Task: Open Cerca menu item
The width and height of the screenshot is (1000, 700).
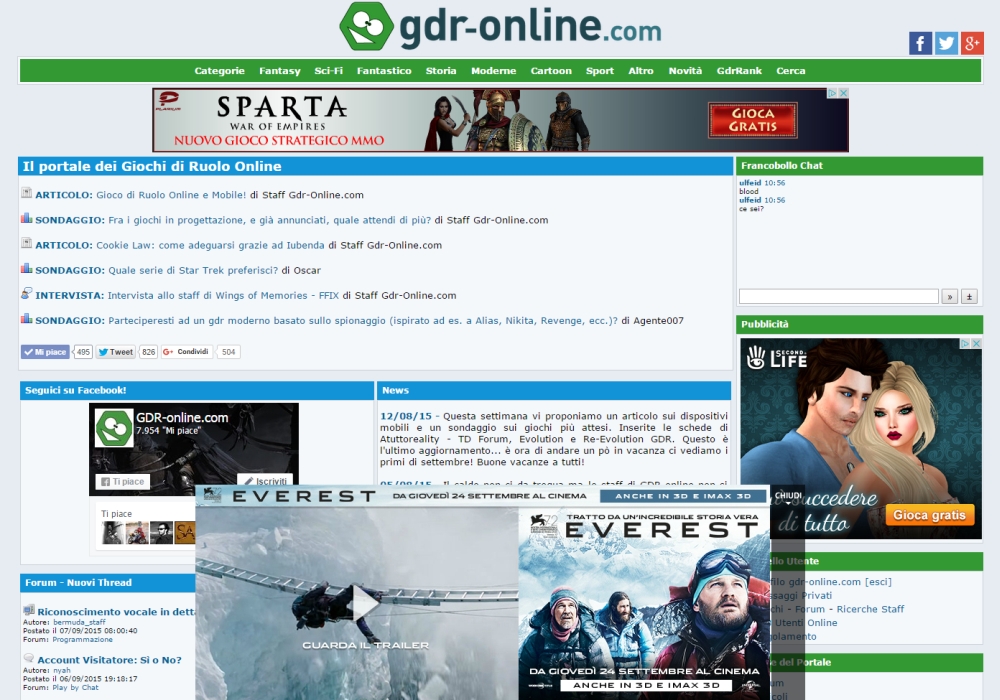Action: [x=791, y=71]
